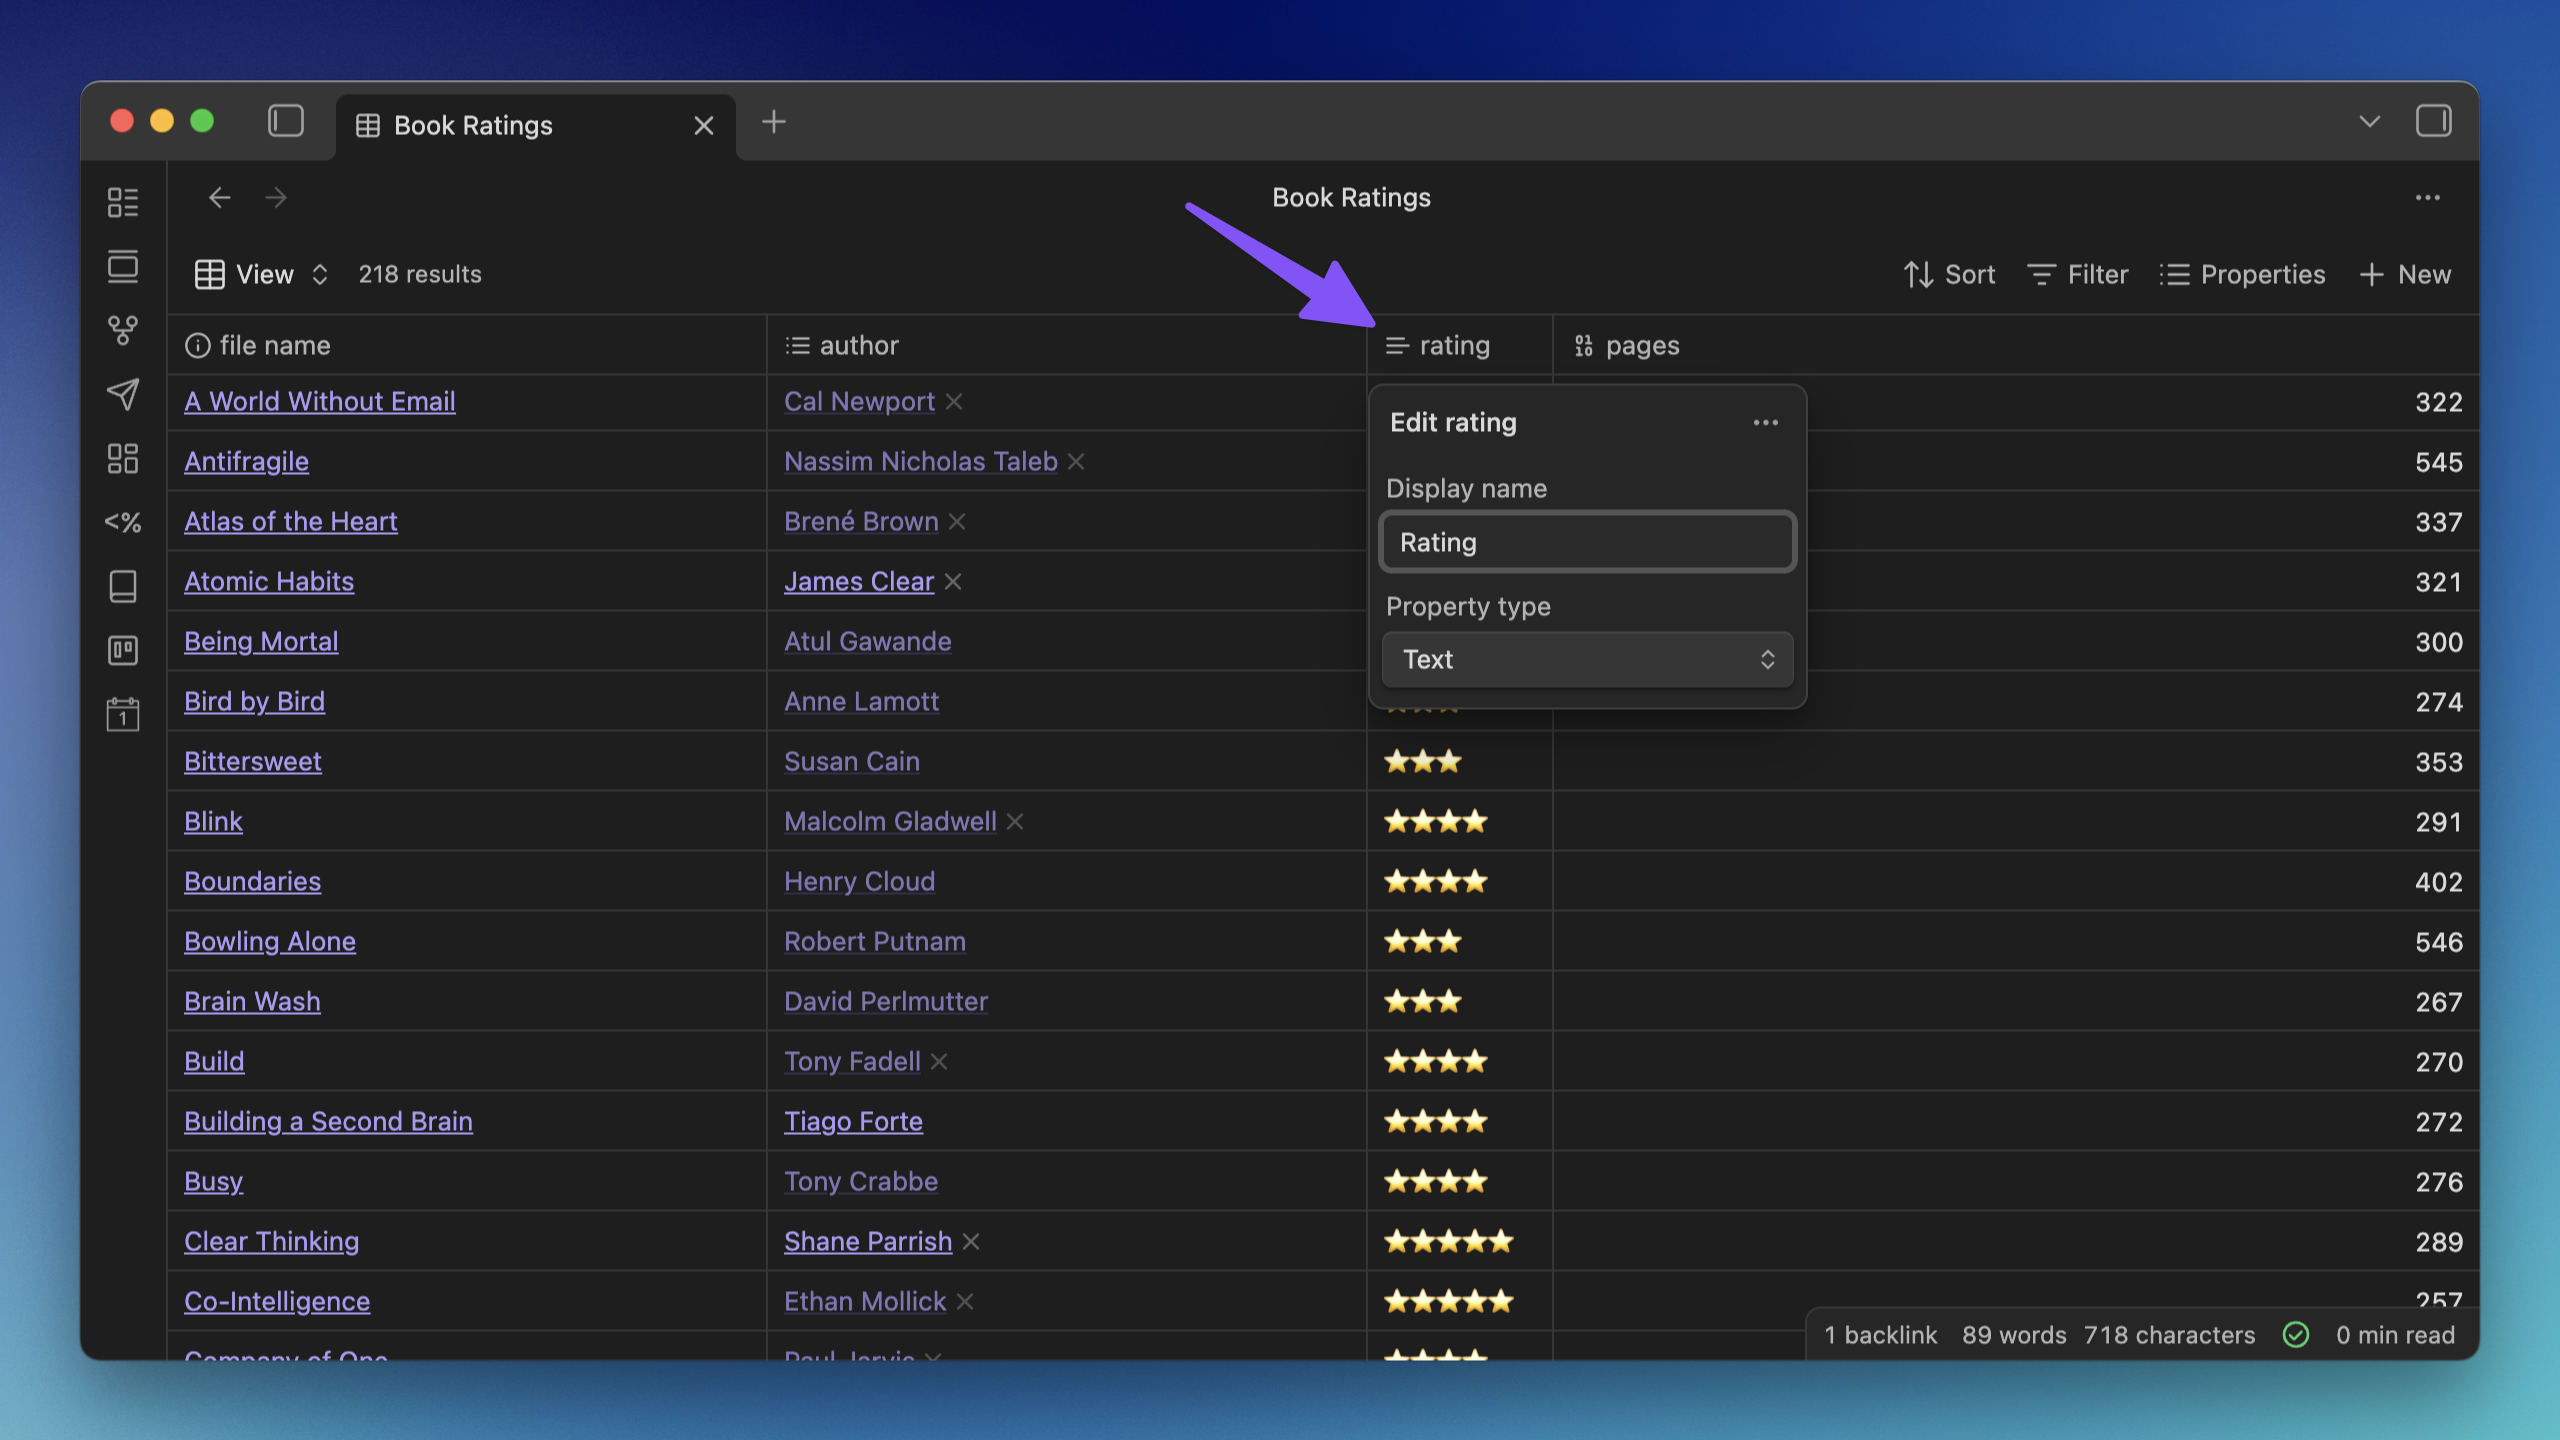Toggle the right sidebar panel
The height and width of the screenshot is (1440, 2560).
point(2433,122)
